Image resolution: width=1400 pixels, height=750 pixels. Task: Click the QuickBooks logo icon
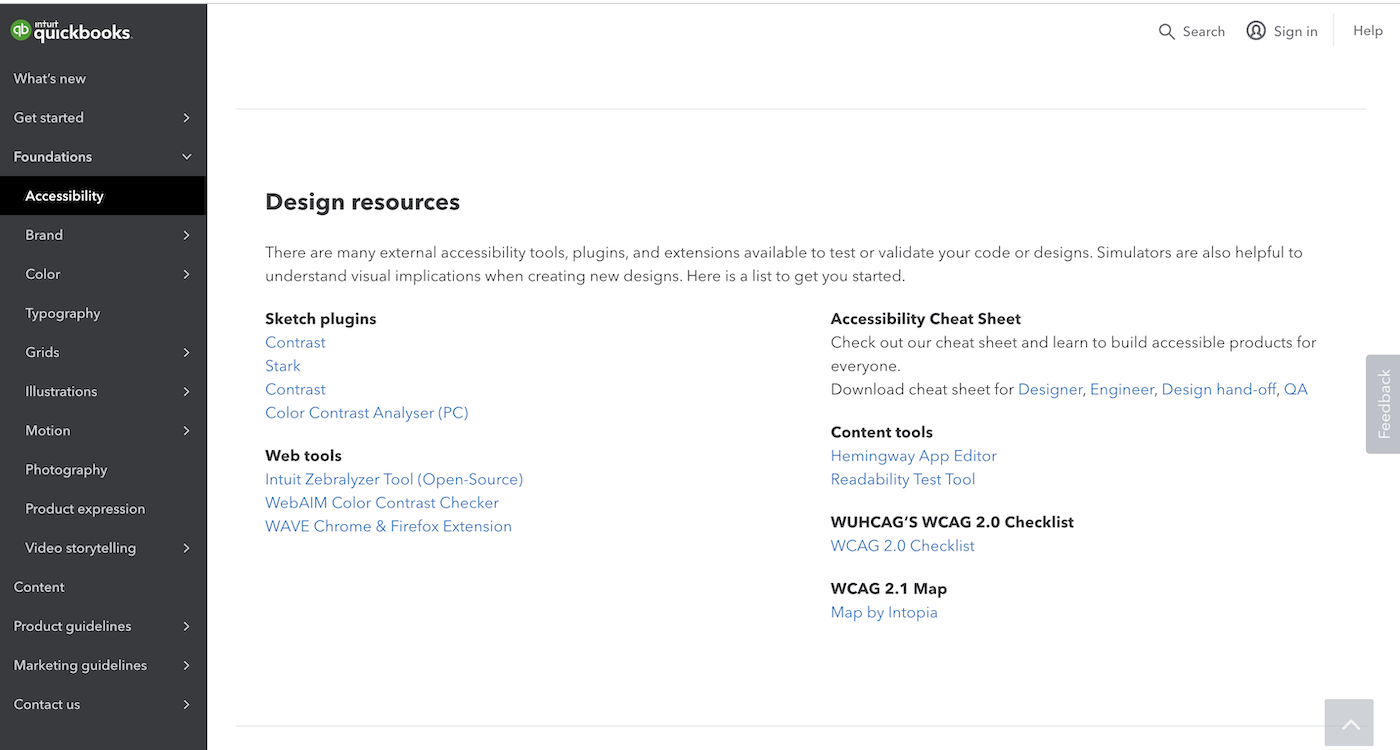[x=21, y=30]
